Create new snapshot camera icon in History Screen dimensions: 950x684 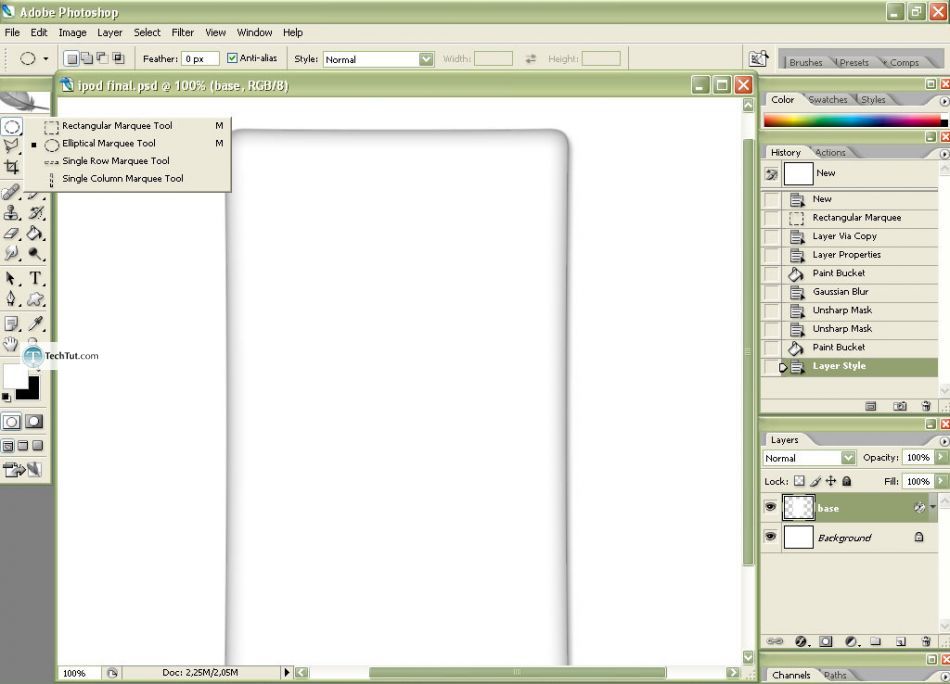(900, 407)
